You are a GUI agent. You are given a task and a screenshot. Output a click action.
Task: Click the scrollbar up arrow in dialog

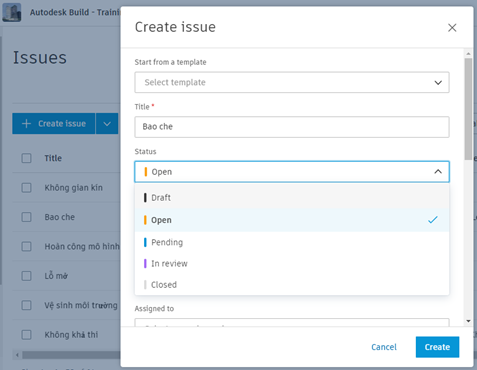click(x=468, y=54)
